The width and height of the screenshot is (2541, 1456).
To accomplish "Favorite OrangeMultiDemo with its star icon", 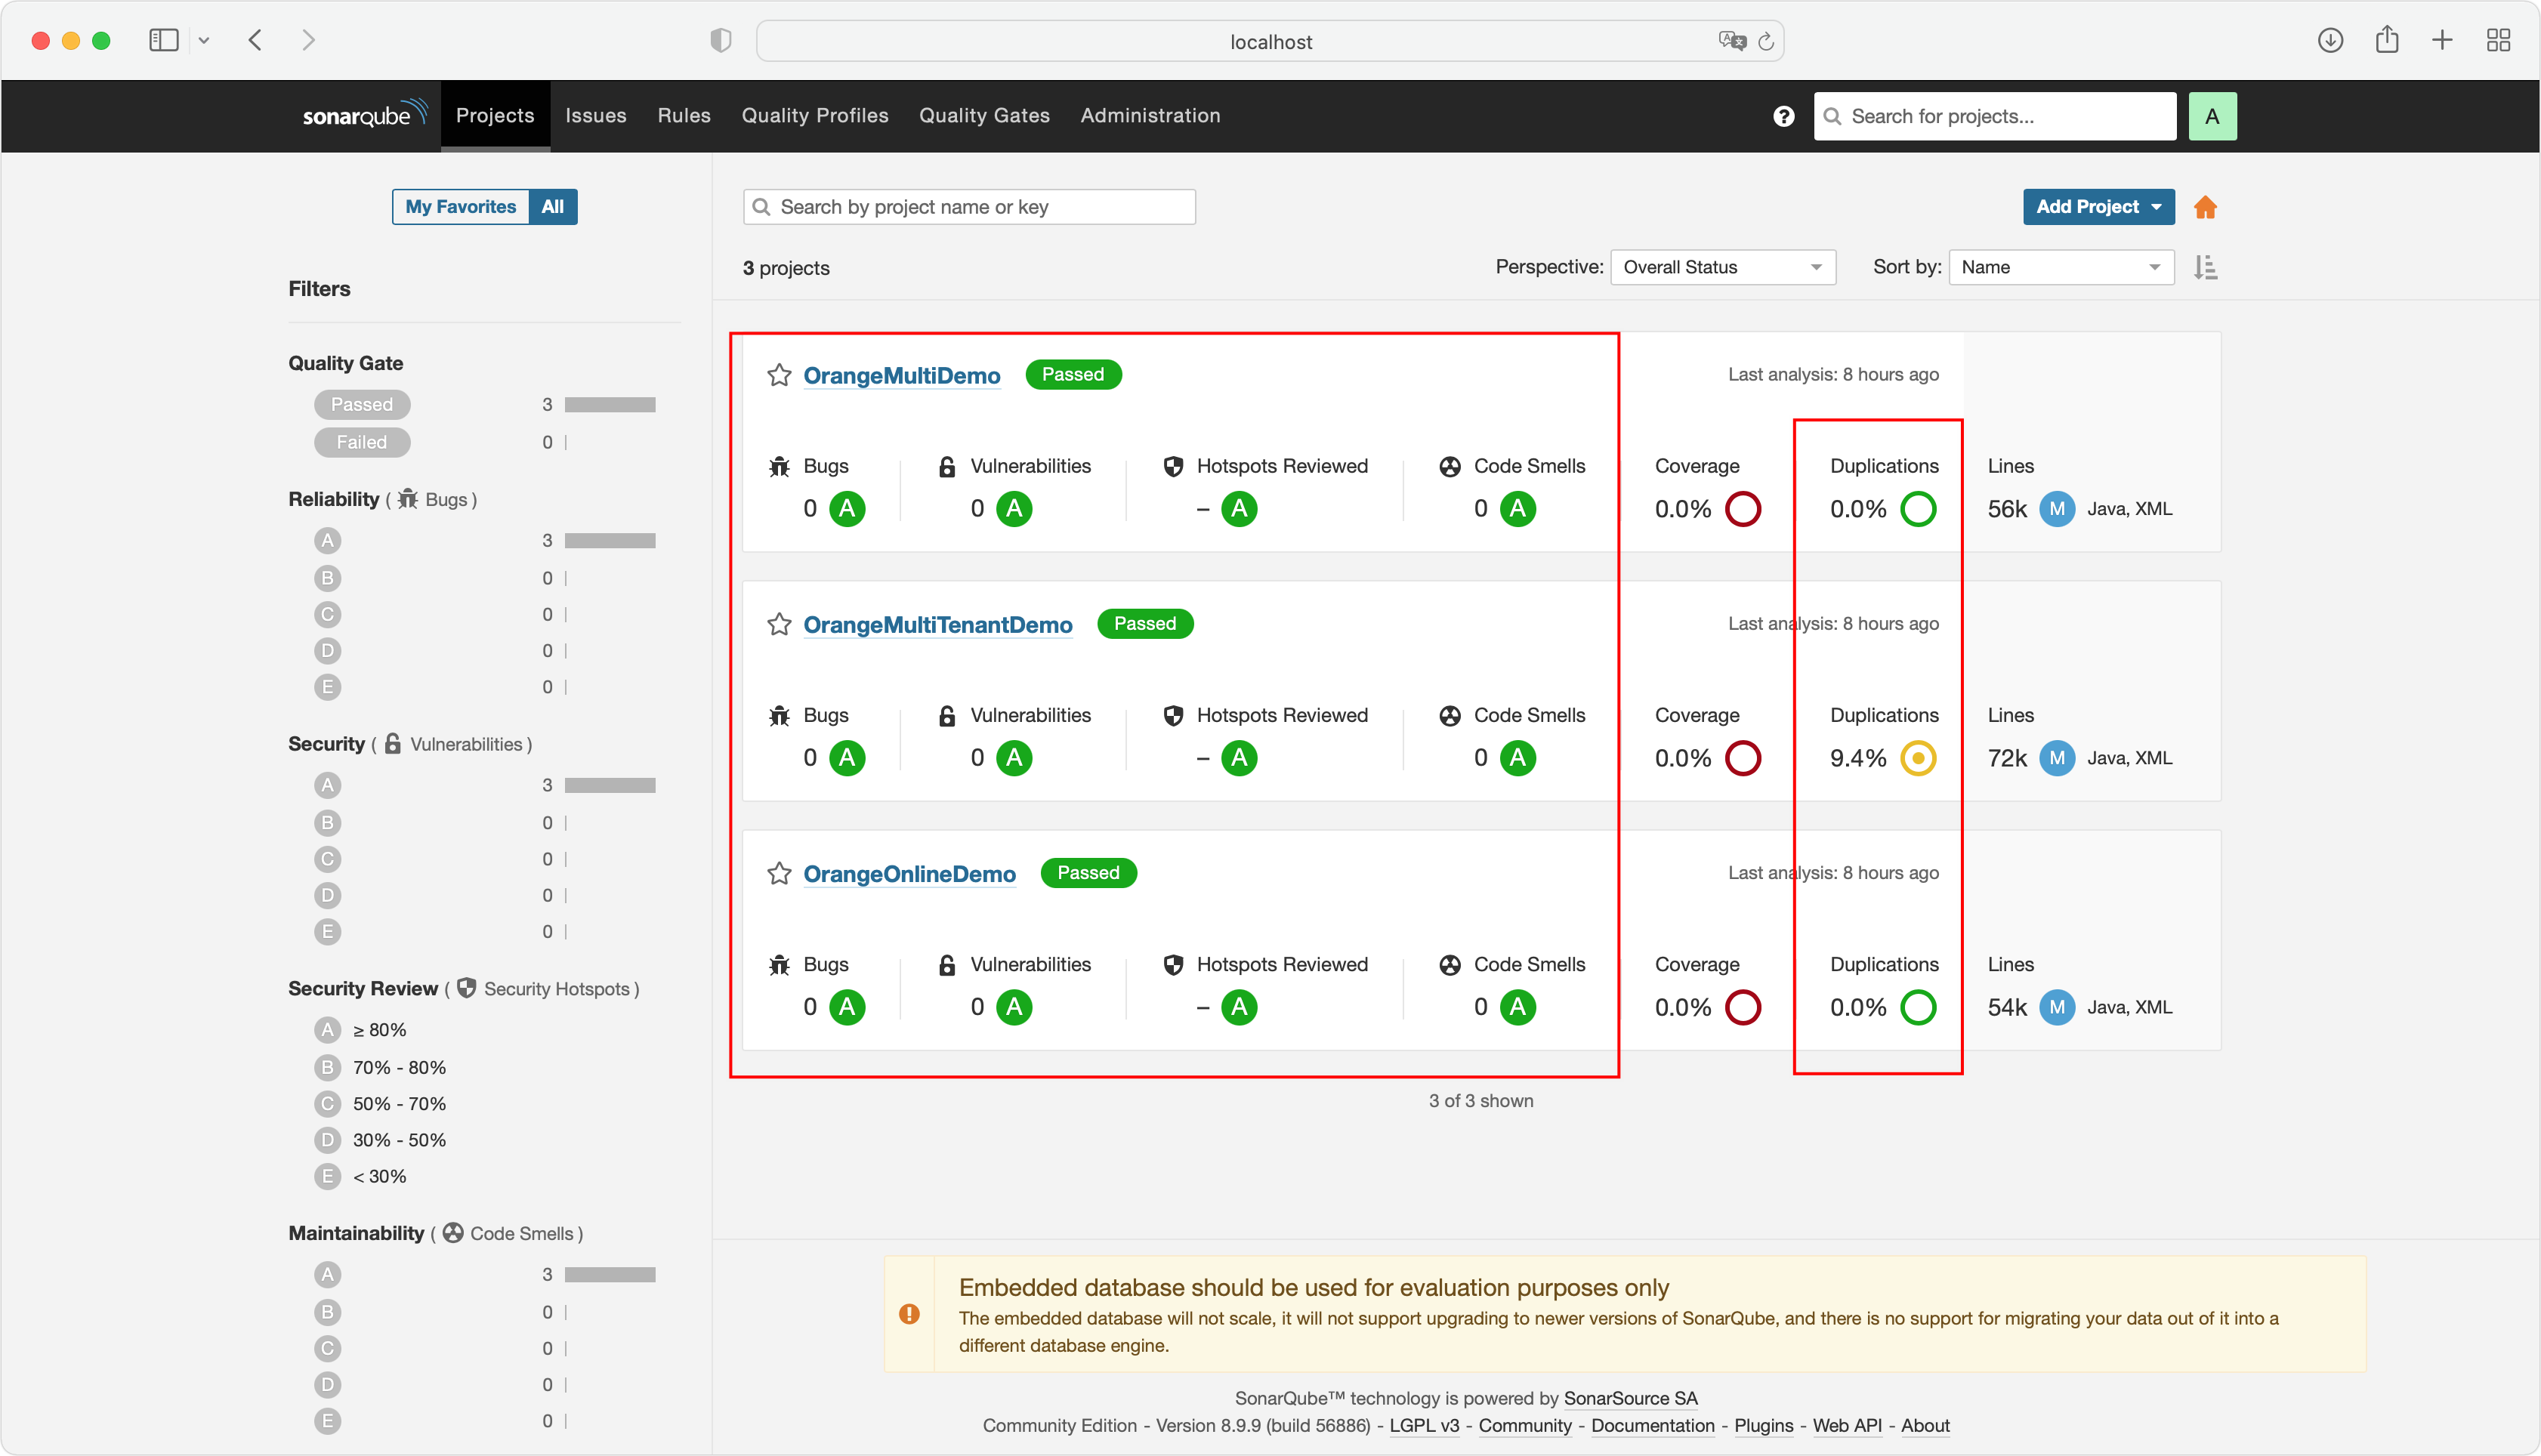I will click(x=779, y=375).
